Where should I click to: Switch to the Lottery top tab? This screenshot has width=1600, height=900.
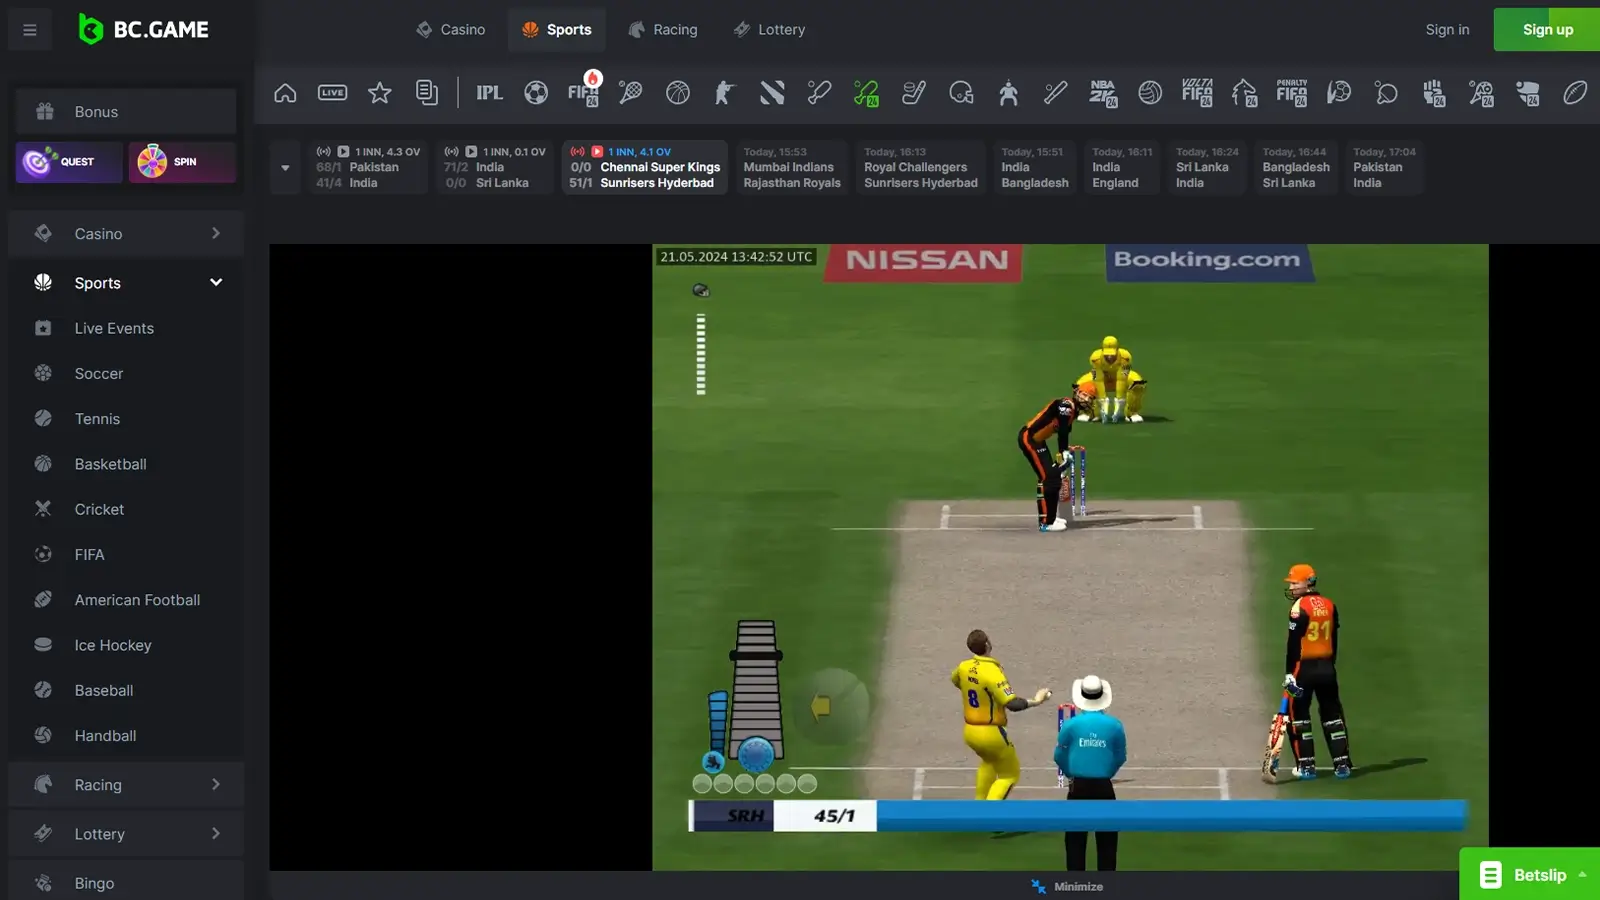[x=769, y=30]
